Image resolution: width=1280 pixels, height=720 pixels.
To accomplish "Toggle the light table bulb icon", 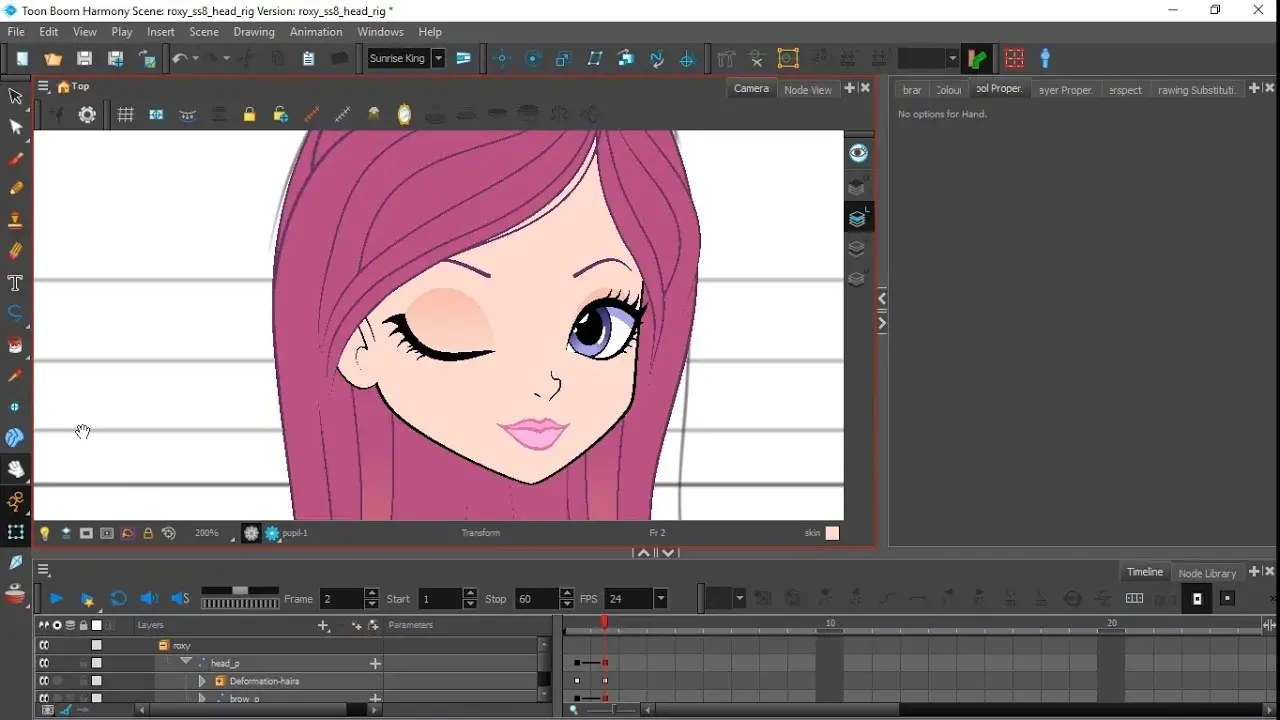I will point(44,533).
